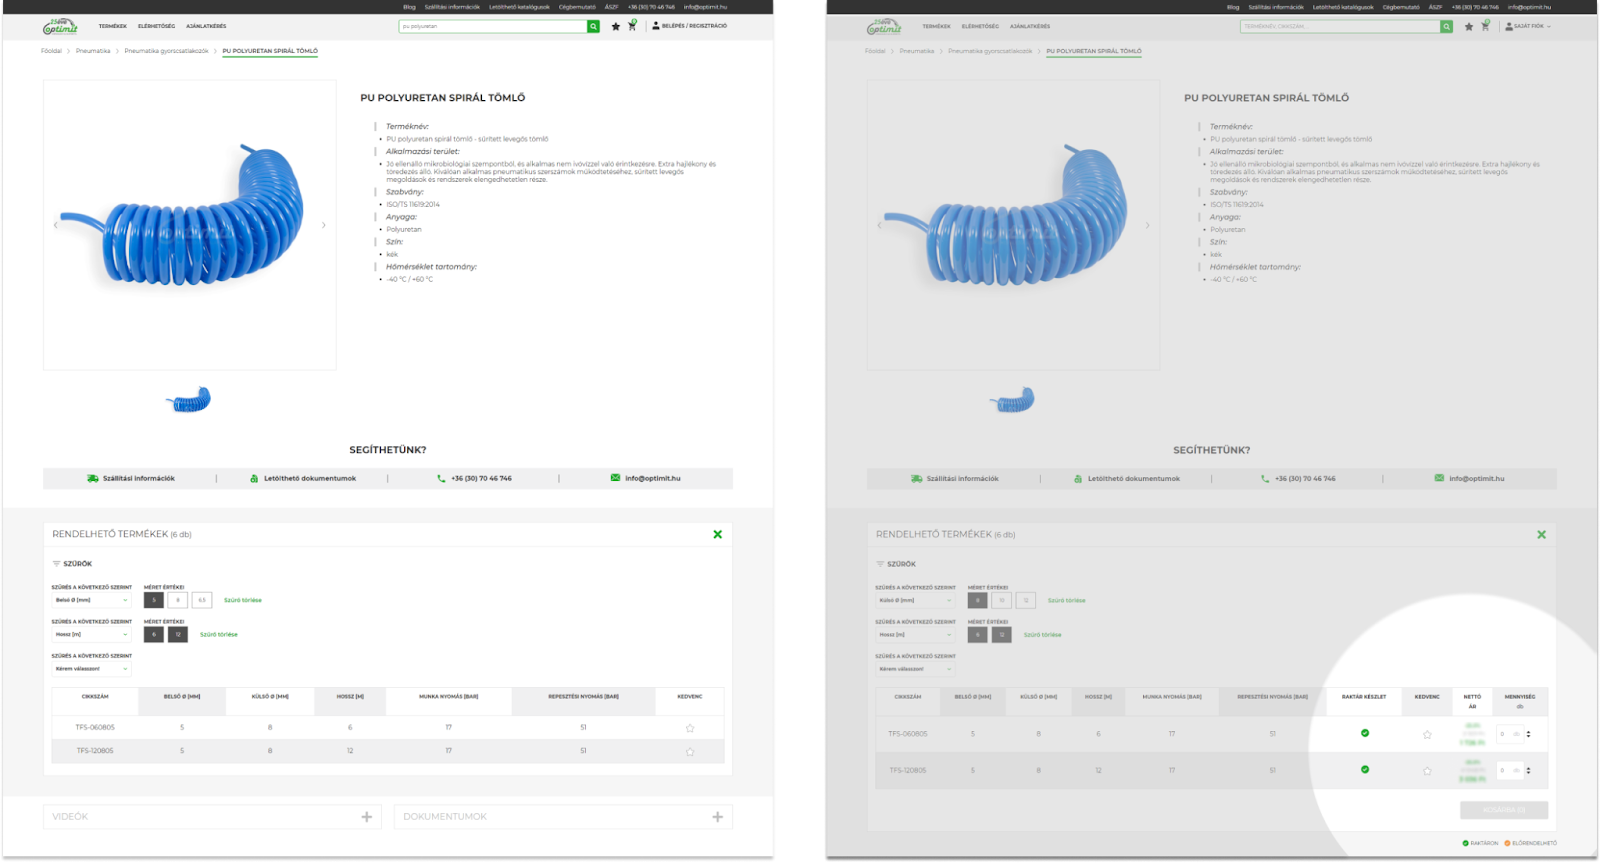This screenshot has width=1600, height=863.
Task: Favorite TFS-120805 star on left page
Action: (690, 751)
